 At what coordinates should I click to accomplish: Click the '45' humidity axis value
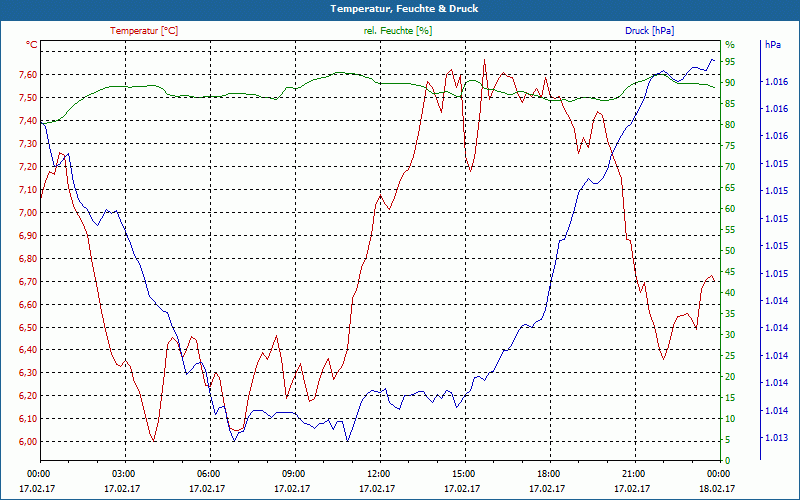coord(730,272)
